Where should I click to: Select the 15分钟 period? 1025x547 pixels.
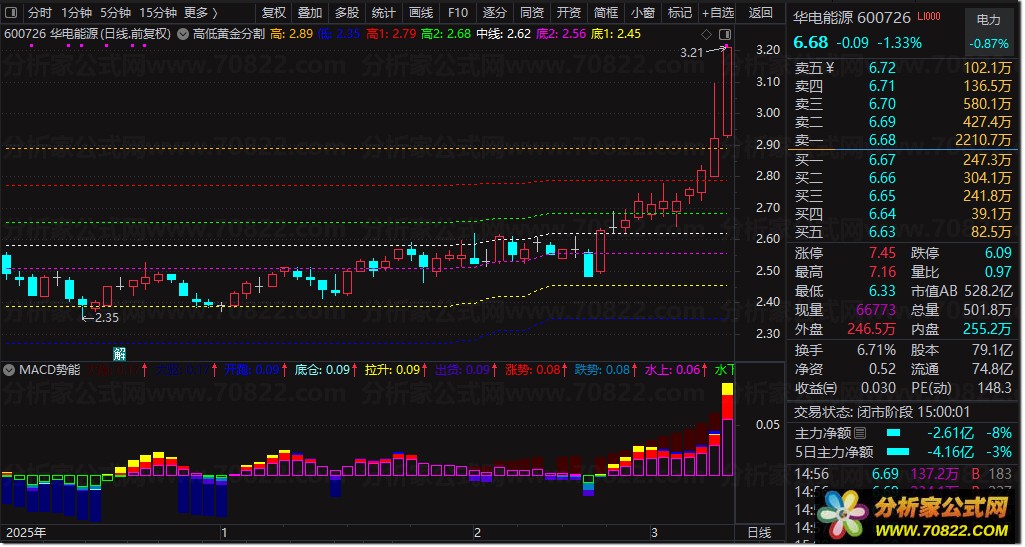point(158,12)
